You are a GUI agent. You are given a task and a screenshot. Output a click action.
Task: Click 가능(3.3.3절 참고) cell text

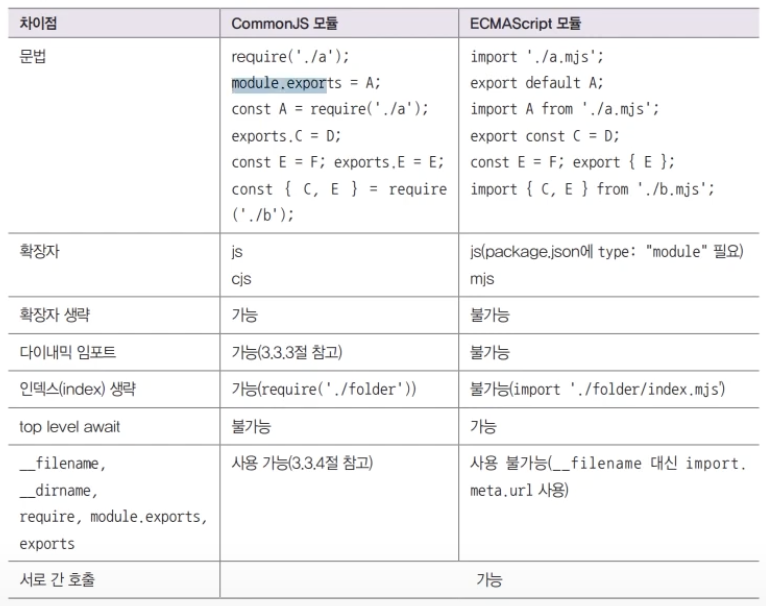pyautogui.click(x=287, y=352)
